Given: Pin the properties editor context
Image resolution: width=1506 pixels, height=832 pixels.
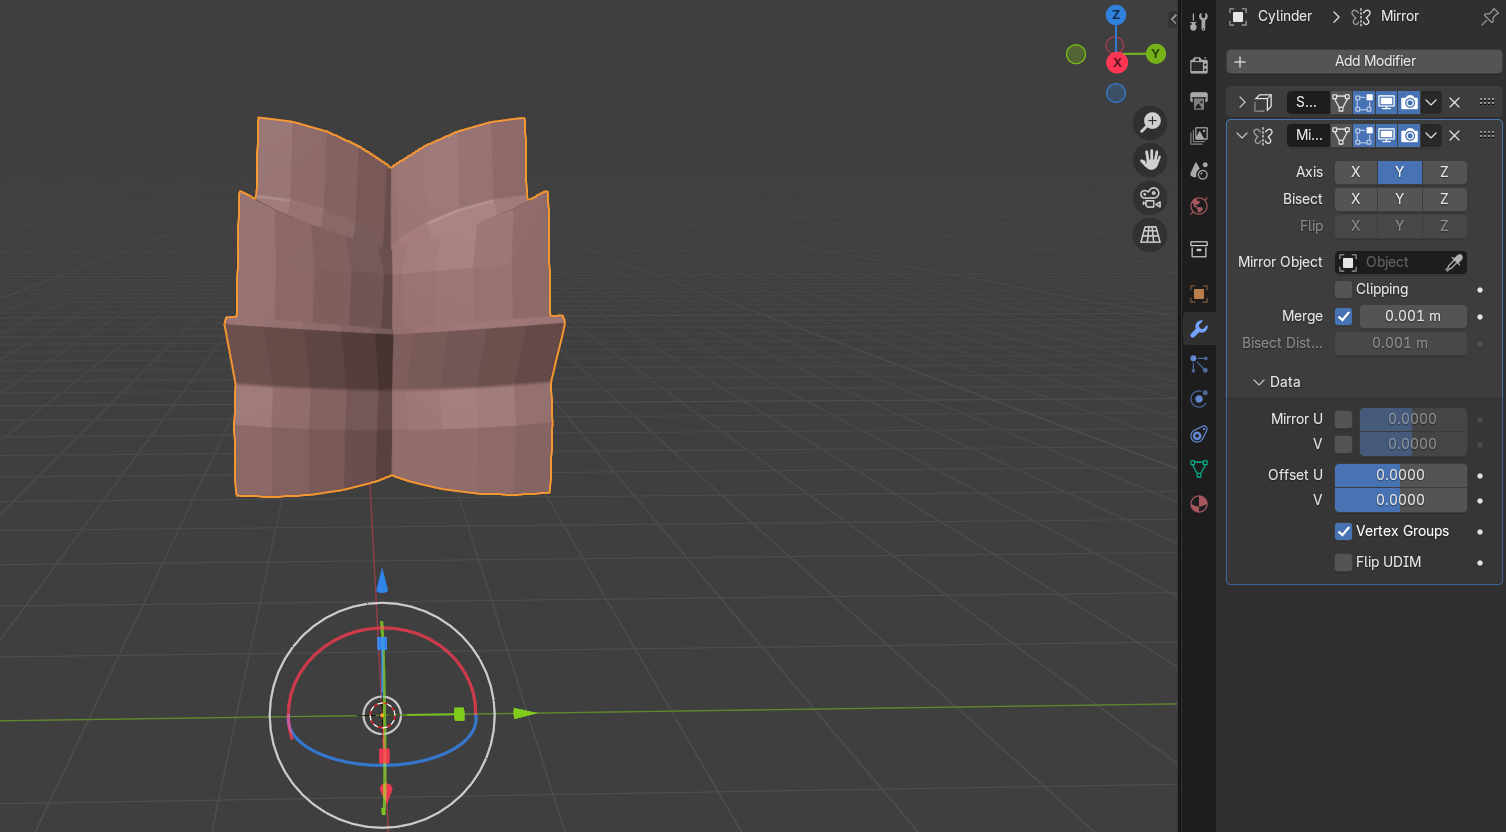Looking at the screenshot, I should tap(1489, 17).
